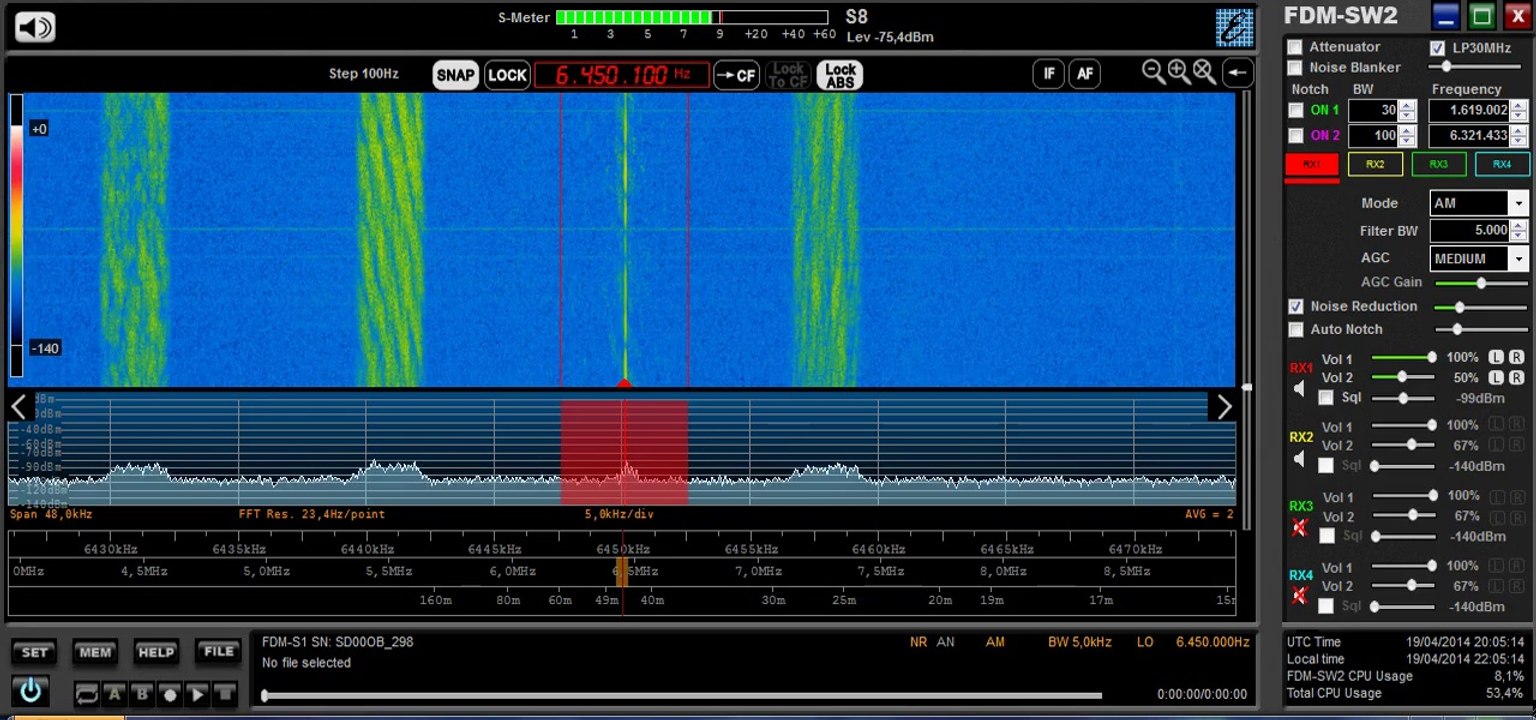Enable RX2 squelch (Sql) checkbox
The image size is (1536, 720).
click(x=1326, y=466)
